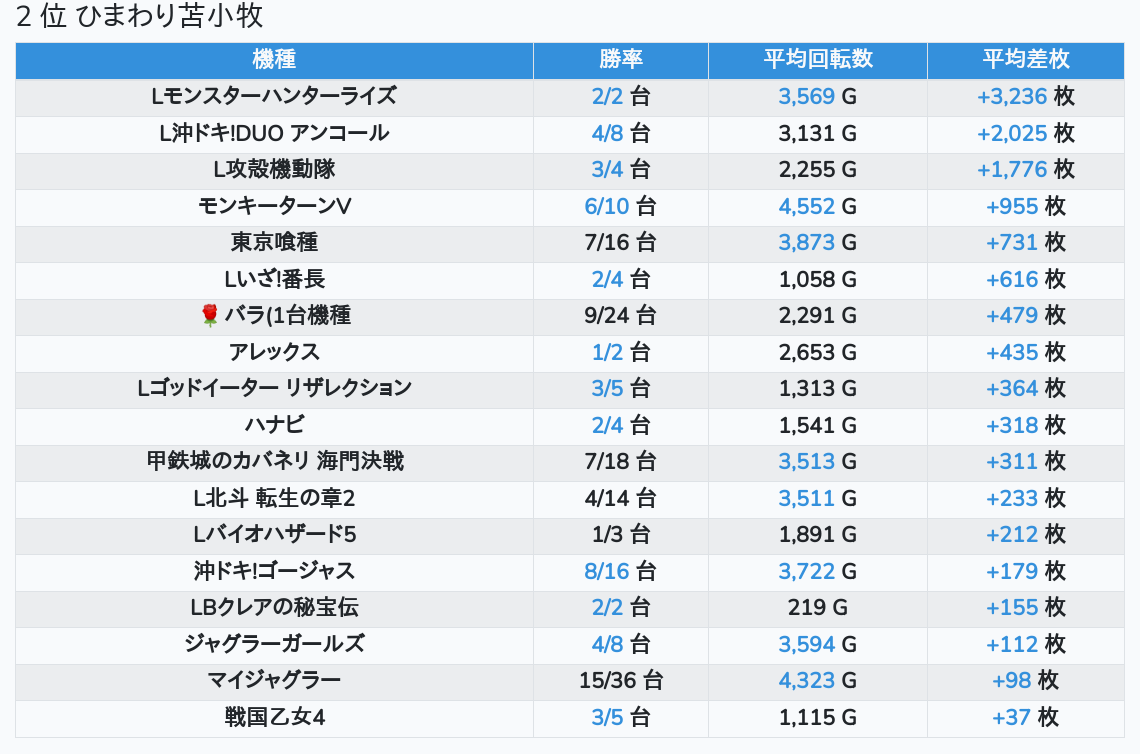Screen dimensions: 1140x754
Task: Click 3,873 average spins for 東京喰種
Action: tap(807, 243)
